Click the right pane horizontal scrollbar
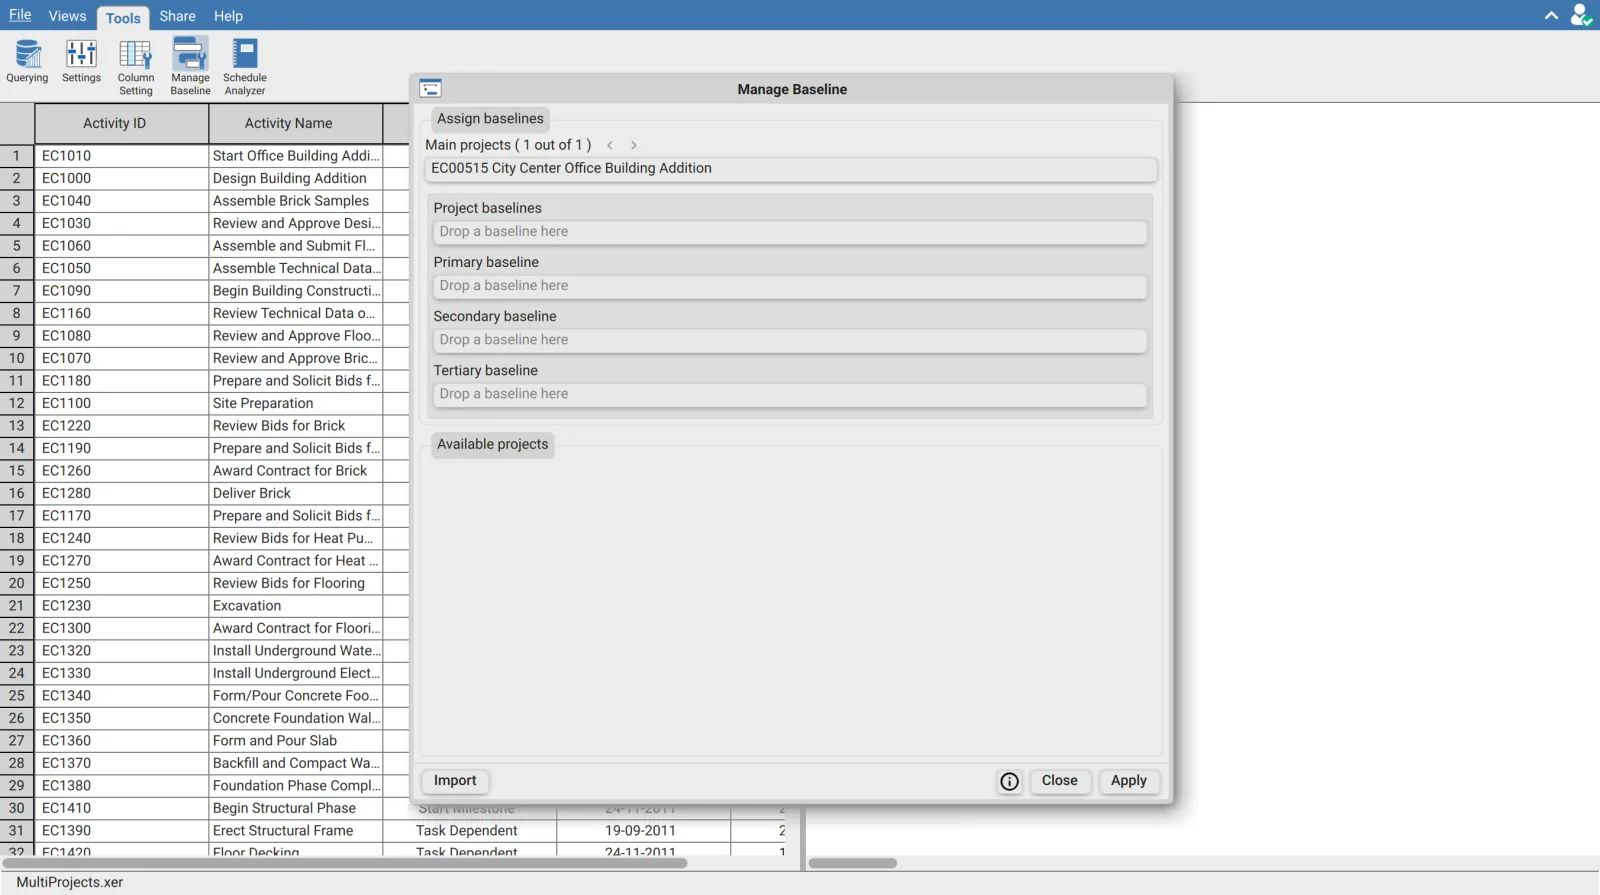This screenshot has height=895, width=1600. click(853, 863)
